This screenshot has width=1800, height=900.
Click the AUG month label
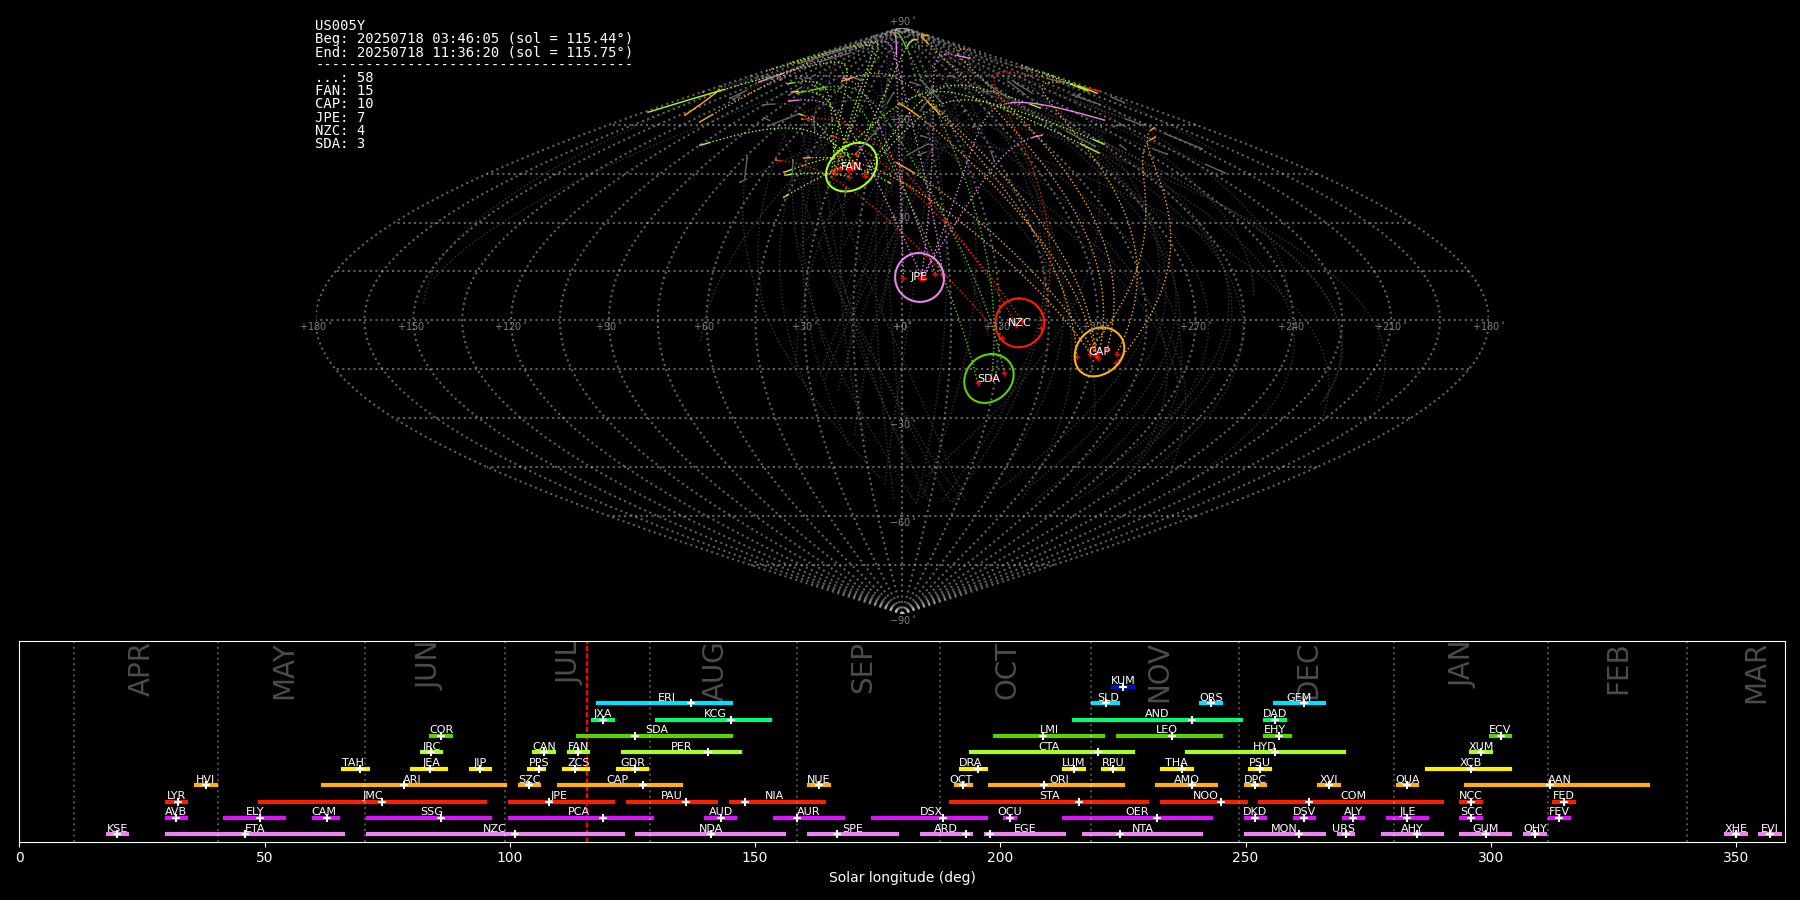tap(713, 670)
